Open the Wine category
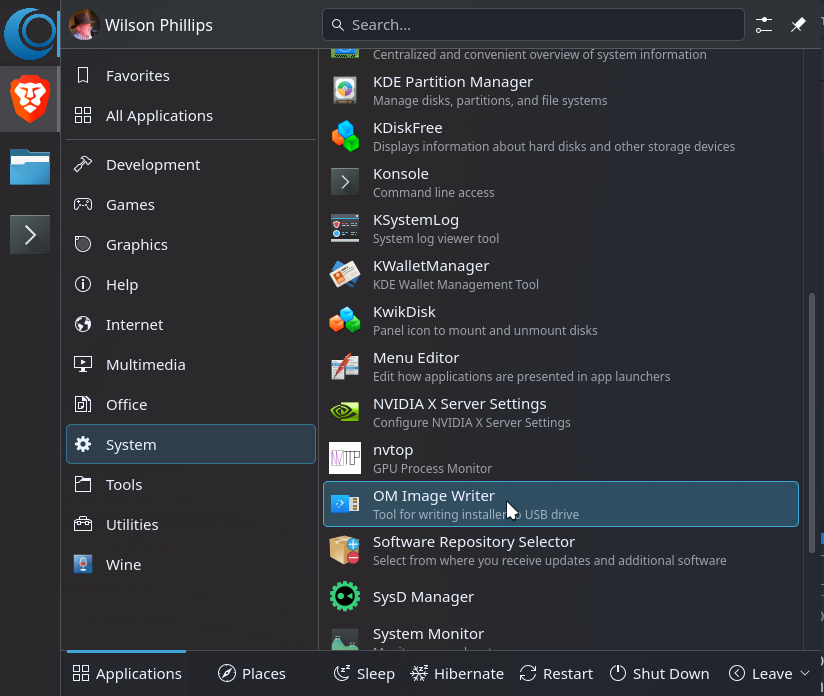The height and width of the screenshot is (696, 824). point(191,564)
